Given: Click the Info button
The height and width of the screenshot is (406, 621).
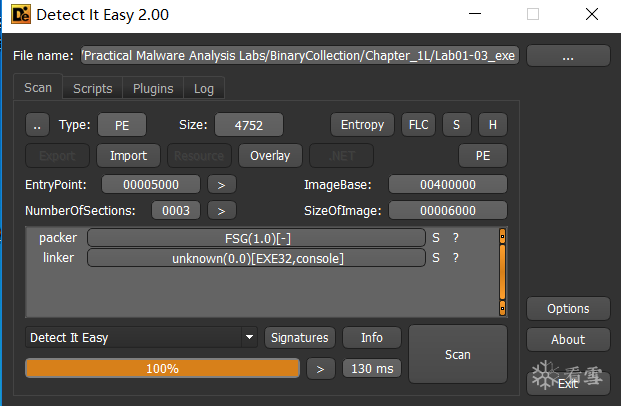Looking at the screenshot, I should point(372,337).
